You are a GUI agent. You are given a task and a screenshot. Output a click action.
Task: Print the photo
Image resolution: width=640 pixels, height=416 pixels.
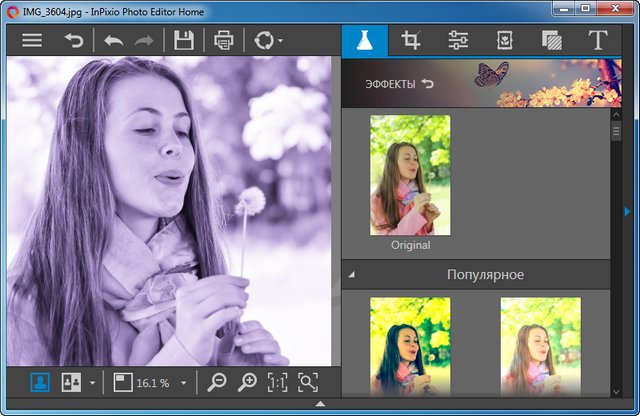click(x=224, y=40)
